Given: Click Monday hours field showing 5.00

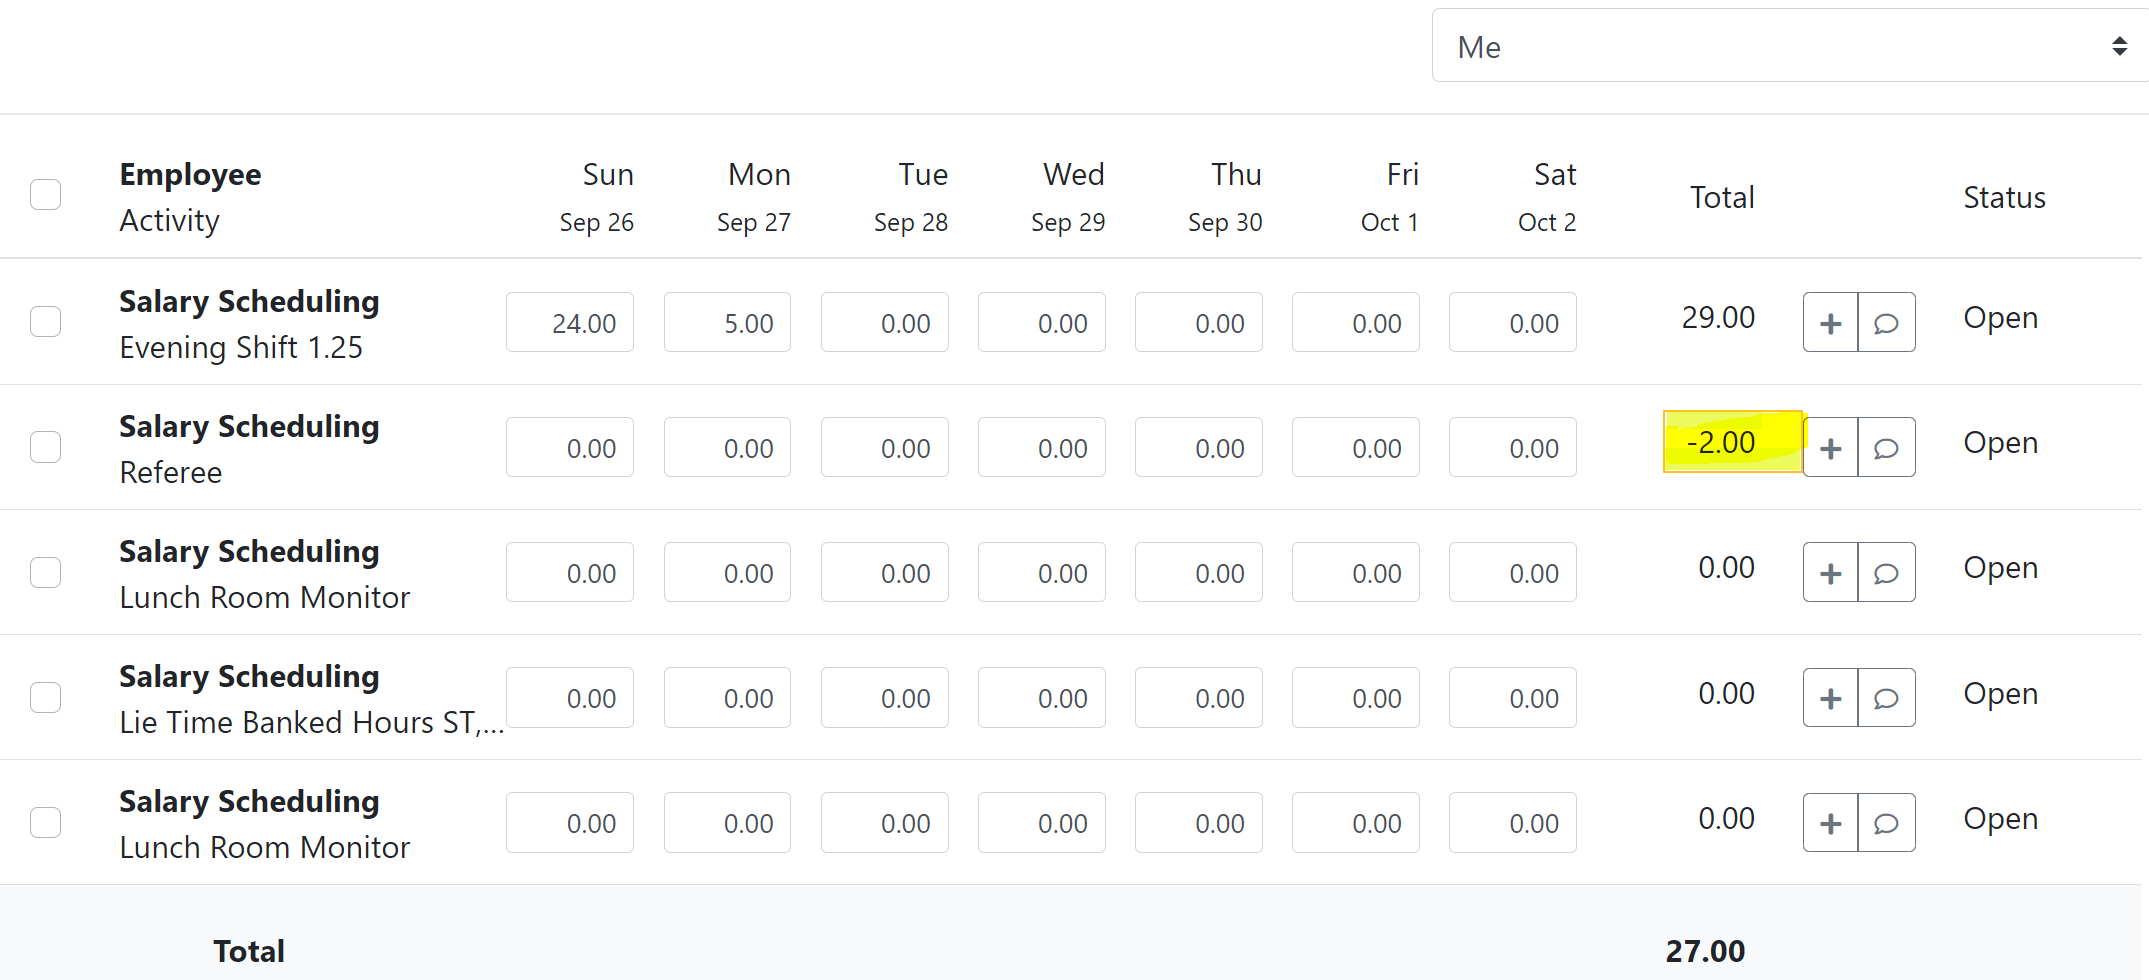Looking at the screenshot, I should point(727,323).
